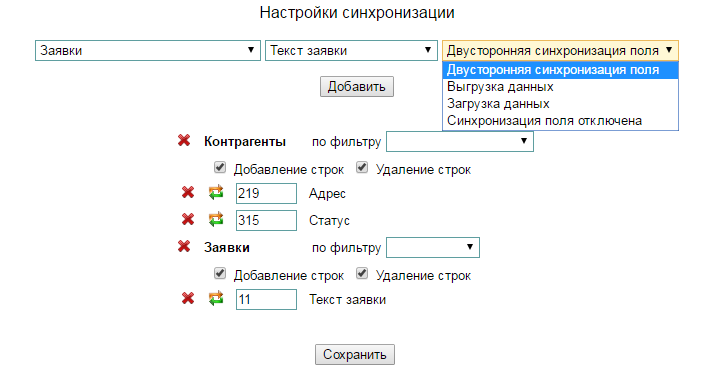Open the Текст заявки field dropdown
This screenshot has height=370, width=706.
[351, 50]
